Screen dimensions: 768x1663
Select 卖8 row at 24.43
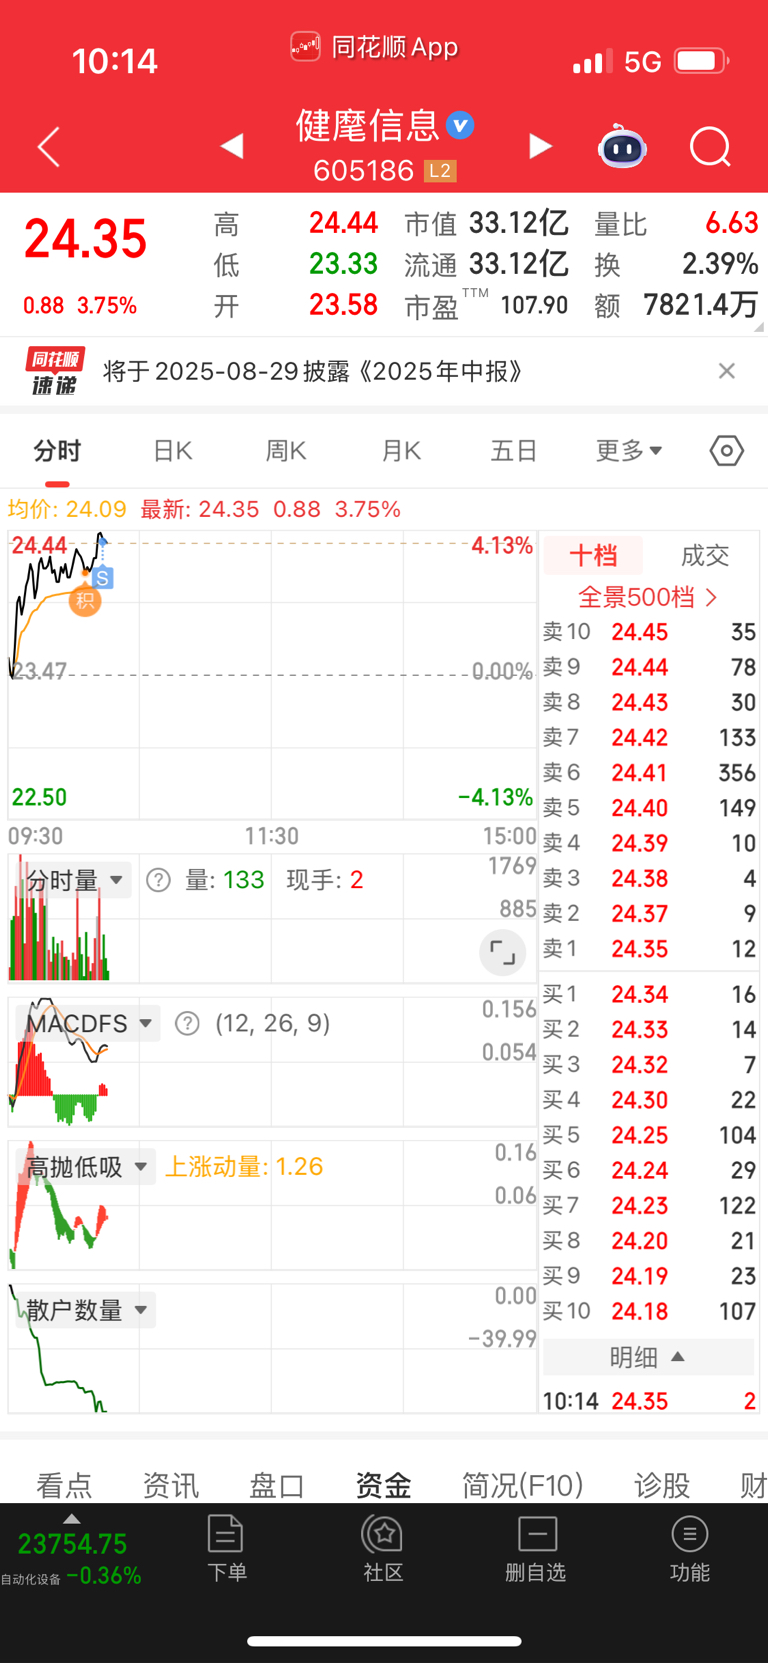648,702
